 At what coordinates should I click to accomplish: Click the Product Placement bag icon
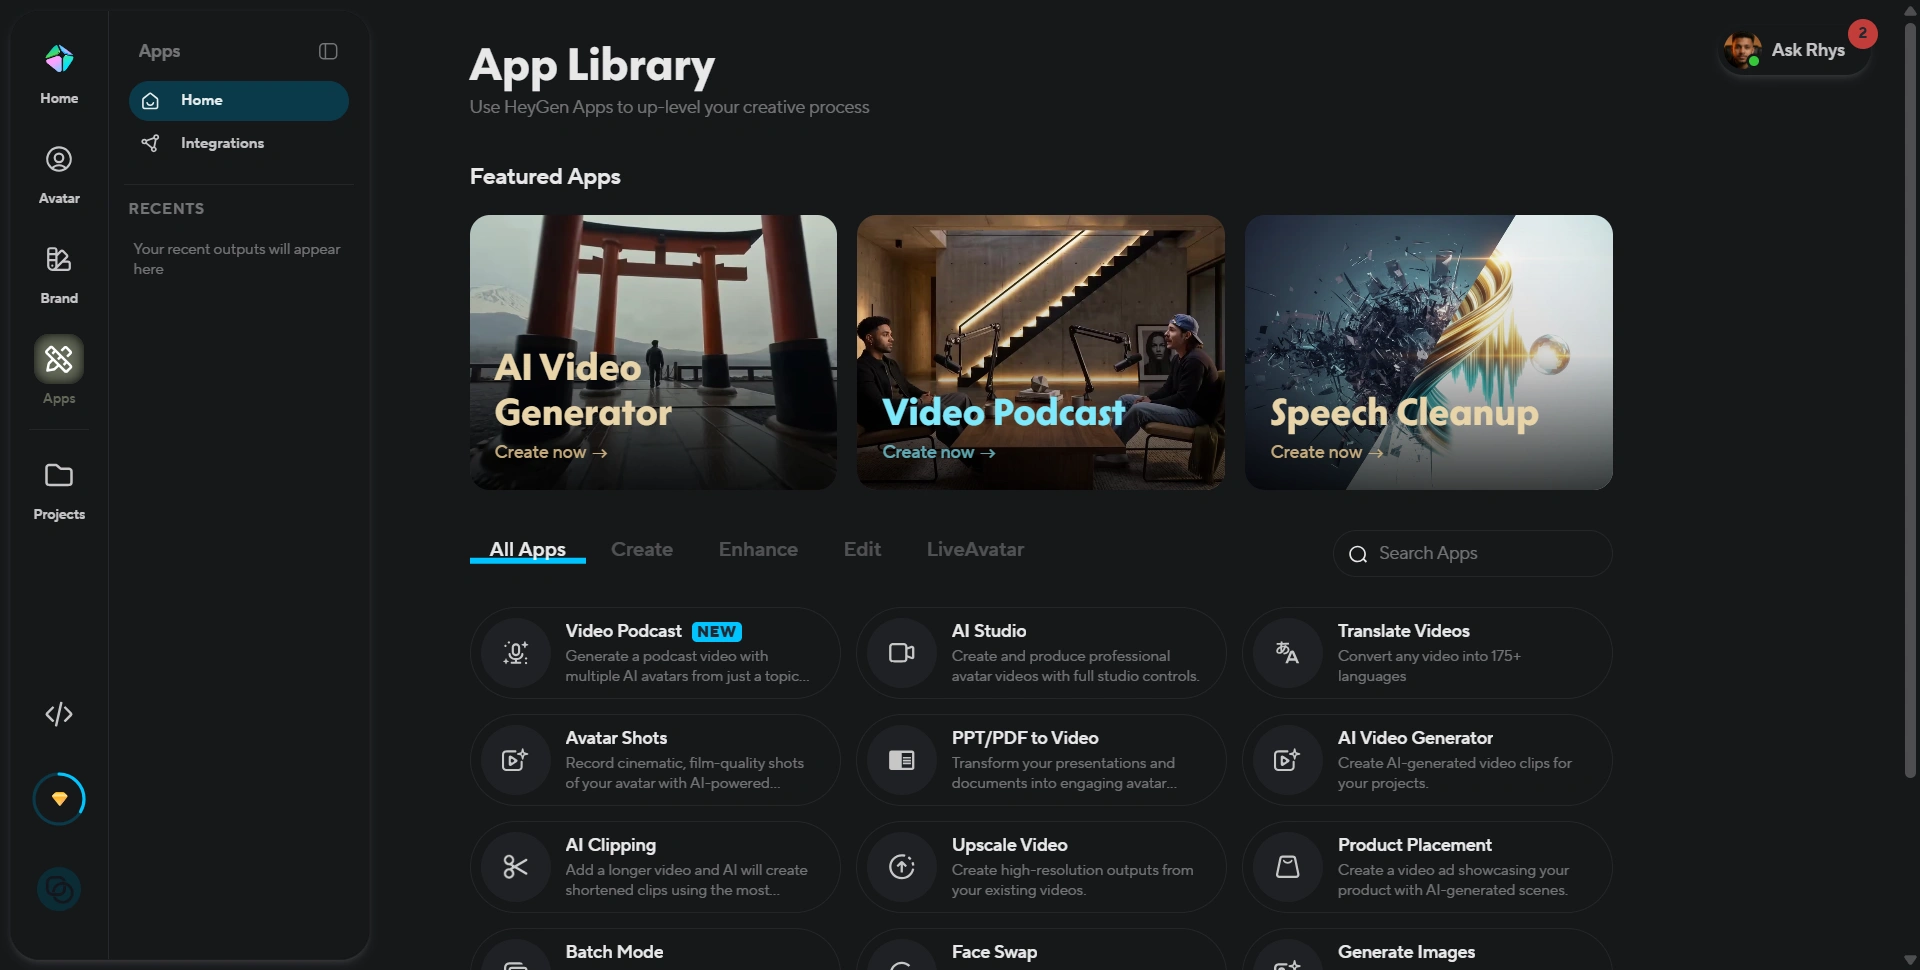[1288, 867]
